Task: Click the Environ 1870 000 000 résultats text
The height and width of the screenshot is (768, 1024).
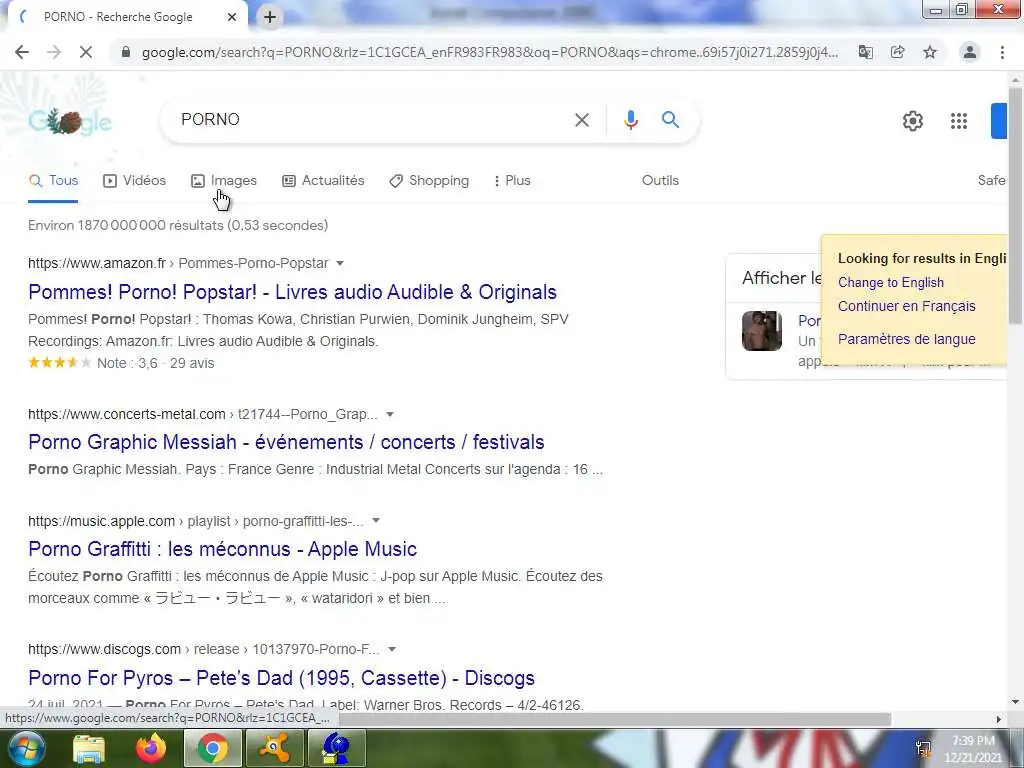Action: 178,225
